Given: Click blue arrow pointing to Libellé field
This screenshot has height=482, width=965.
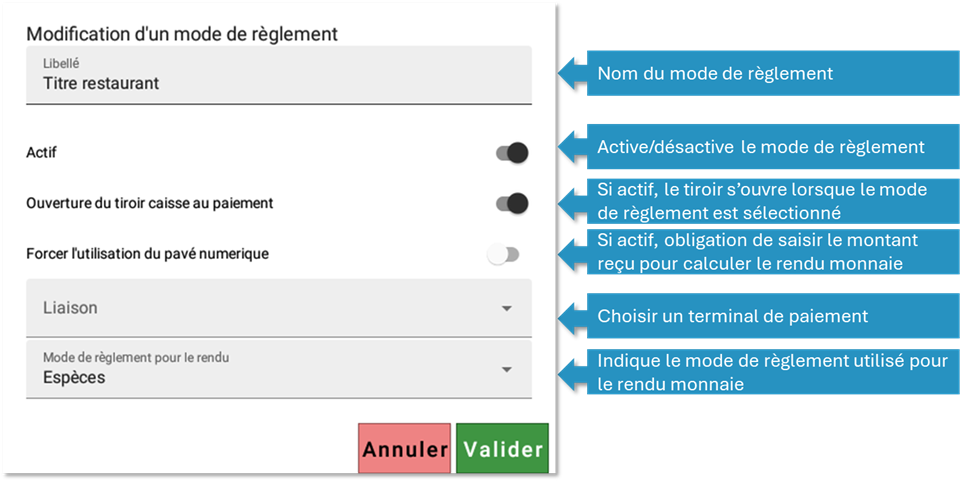Looking at the screenshot, I should tap(568, 73).
